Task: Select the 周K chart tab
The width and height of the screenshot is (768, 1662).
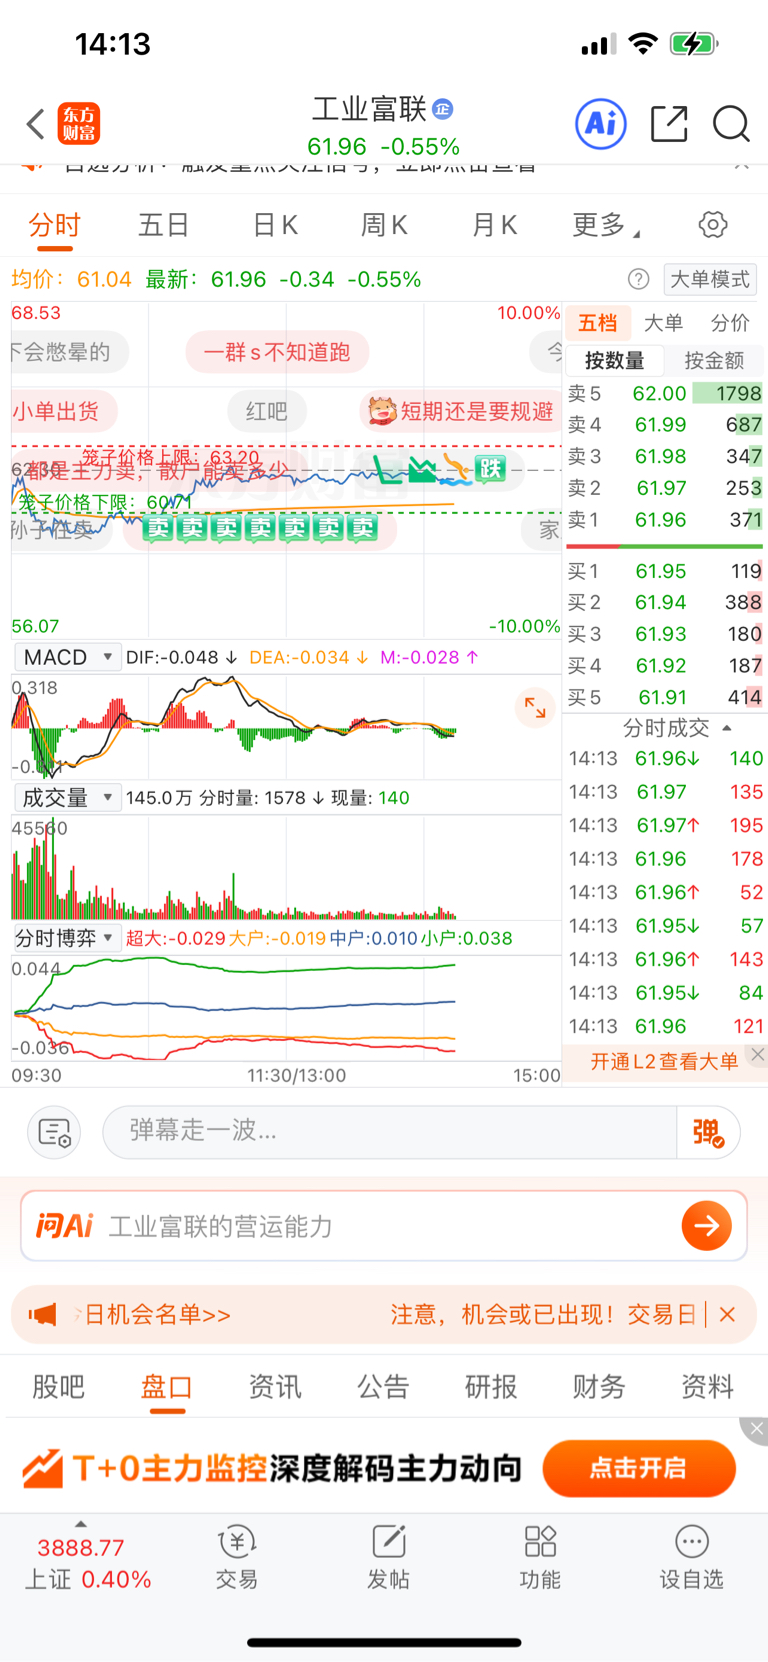Action: point(384,226)
